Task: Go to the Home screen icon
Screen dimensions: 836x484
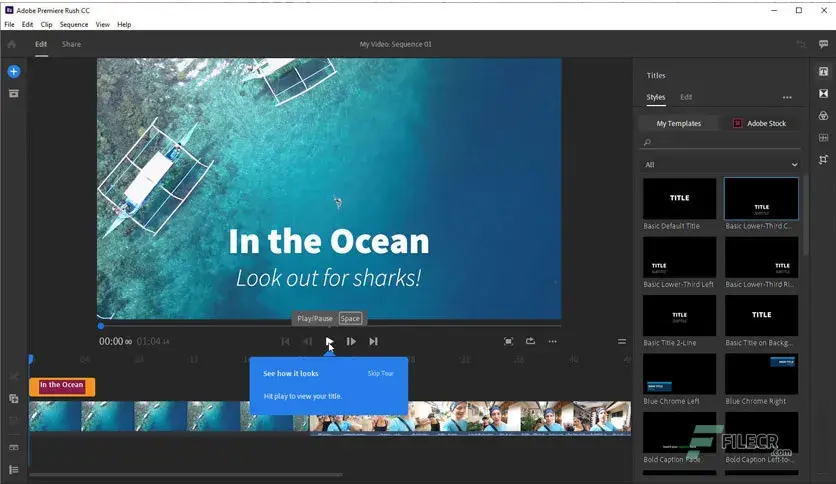Action: click(12, 44)
